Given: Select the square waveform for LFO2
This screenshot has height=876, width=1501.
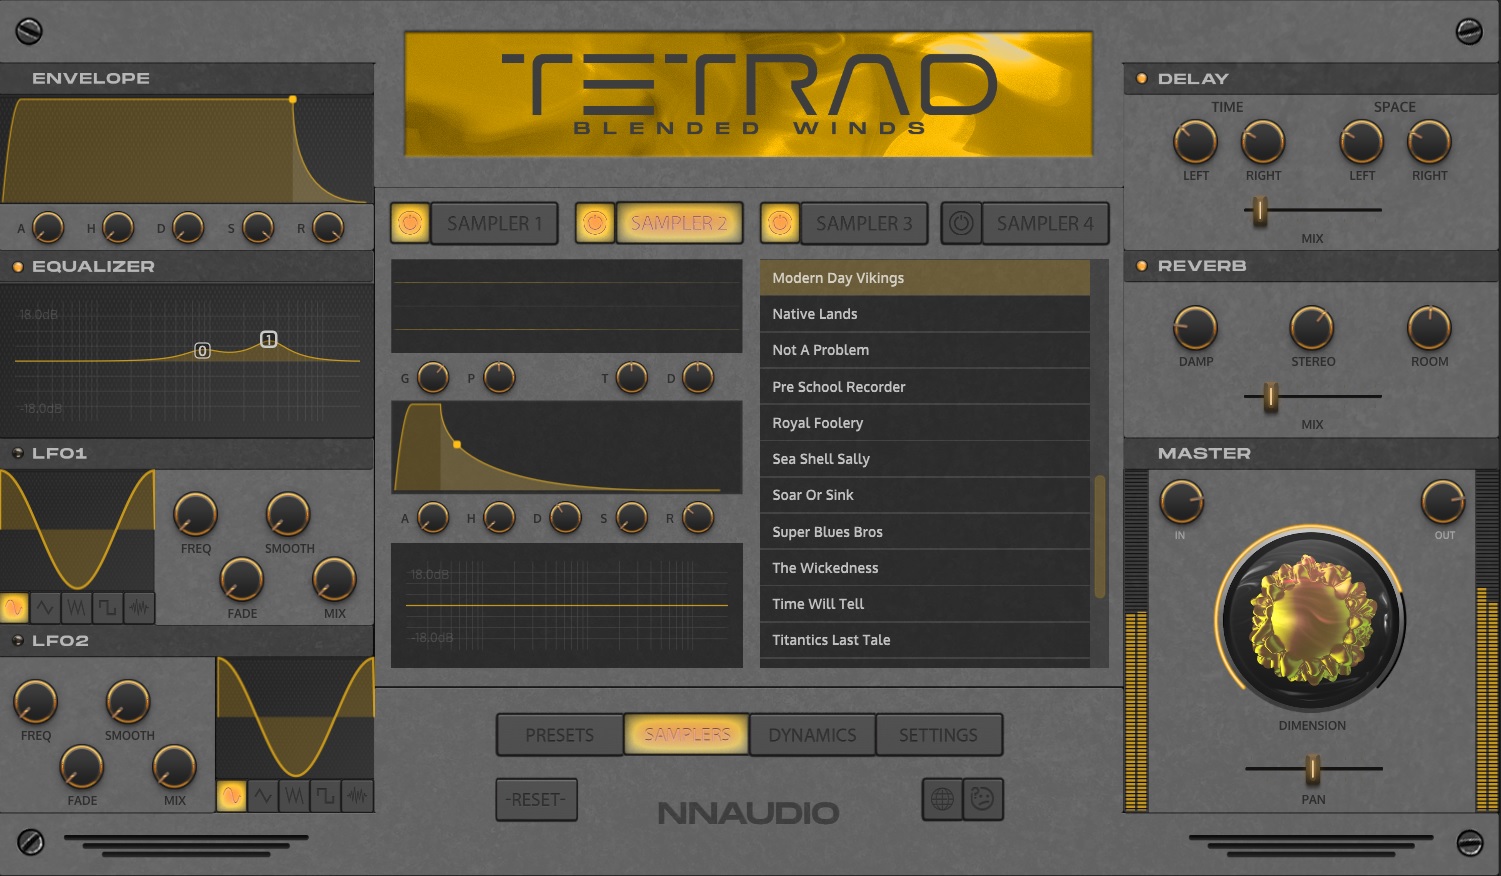Looking at the screenshot, I should (325, 796).
